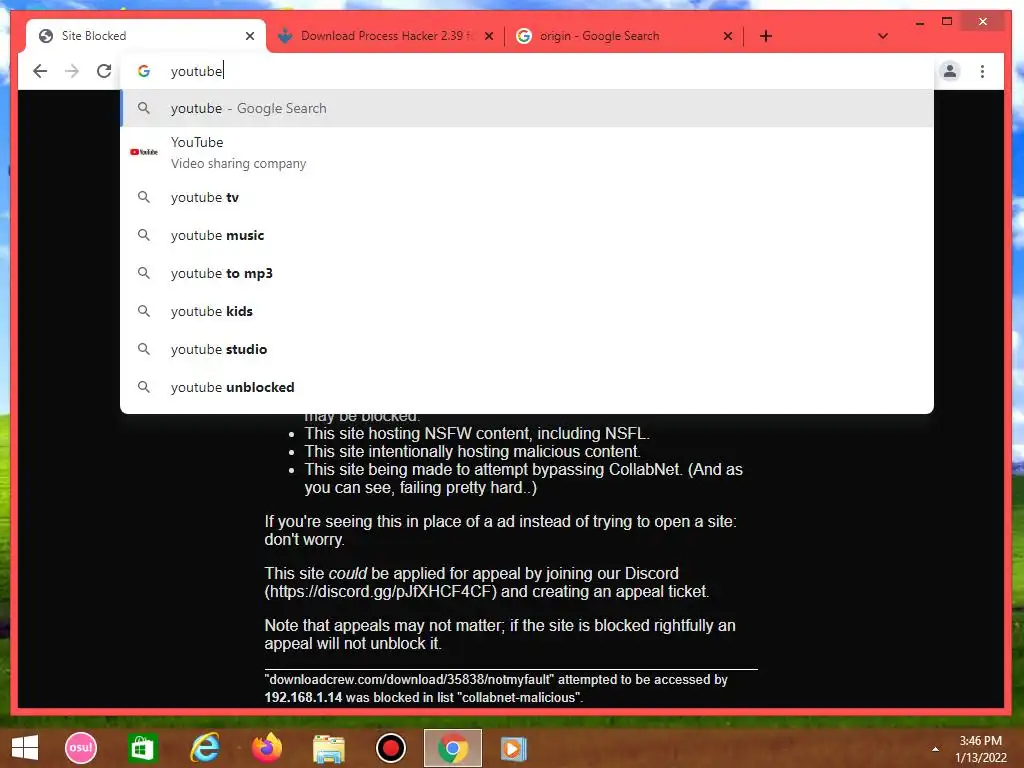Switch to origin - Google Search tab
The height and width of the screenshot is (768, 1024).
[624, 36]
